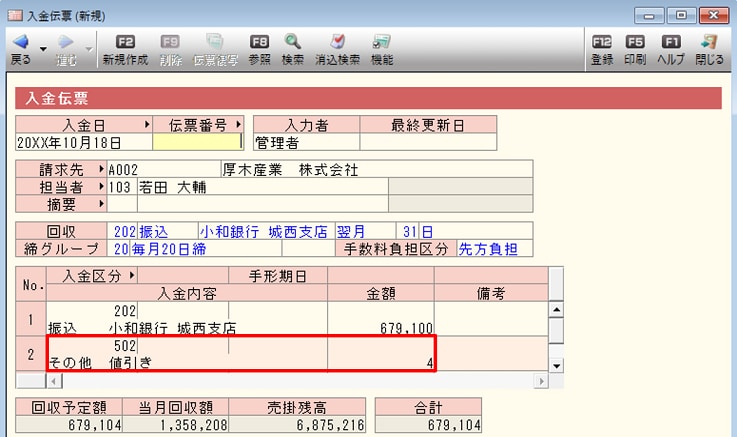Click the 検索 magnifier icon

(x=292, y=42)
